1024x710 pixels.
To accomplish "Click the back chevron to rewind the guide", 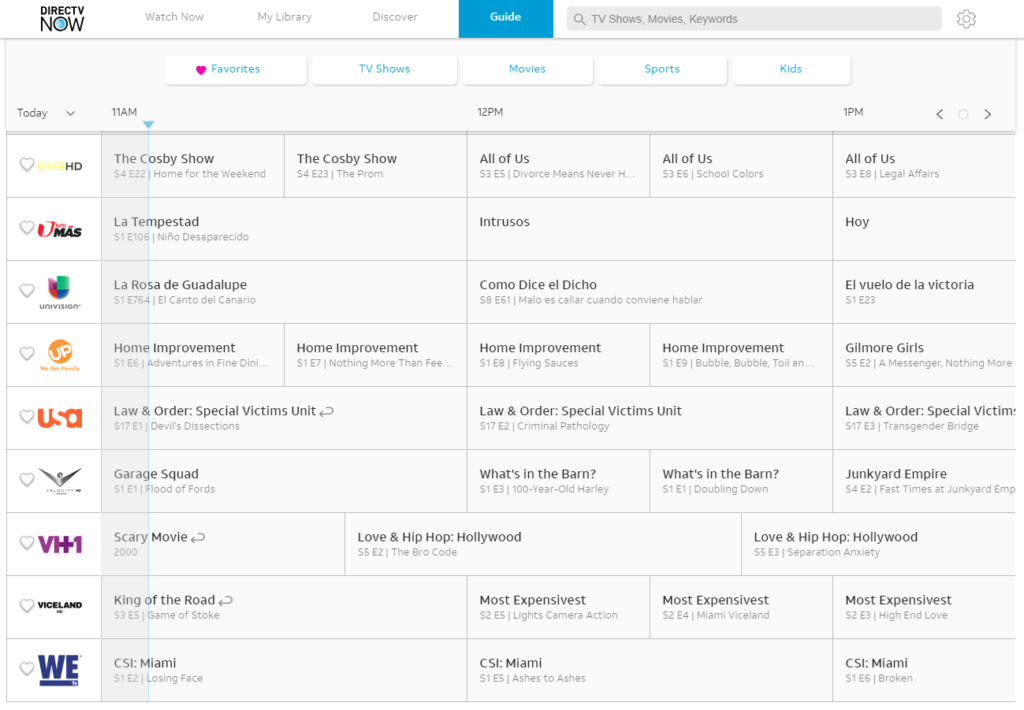I will click(939, 114).
